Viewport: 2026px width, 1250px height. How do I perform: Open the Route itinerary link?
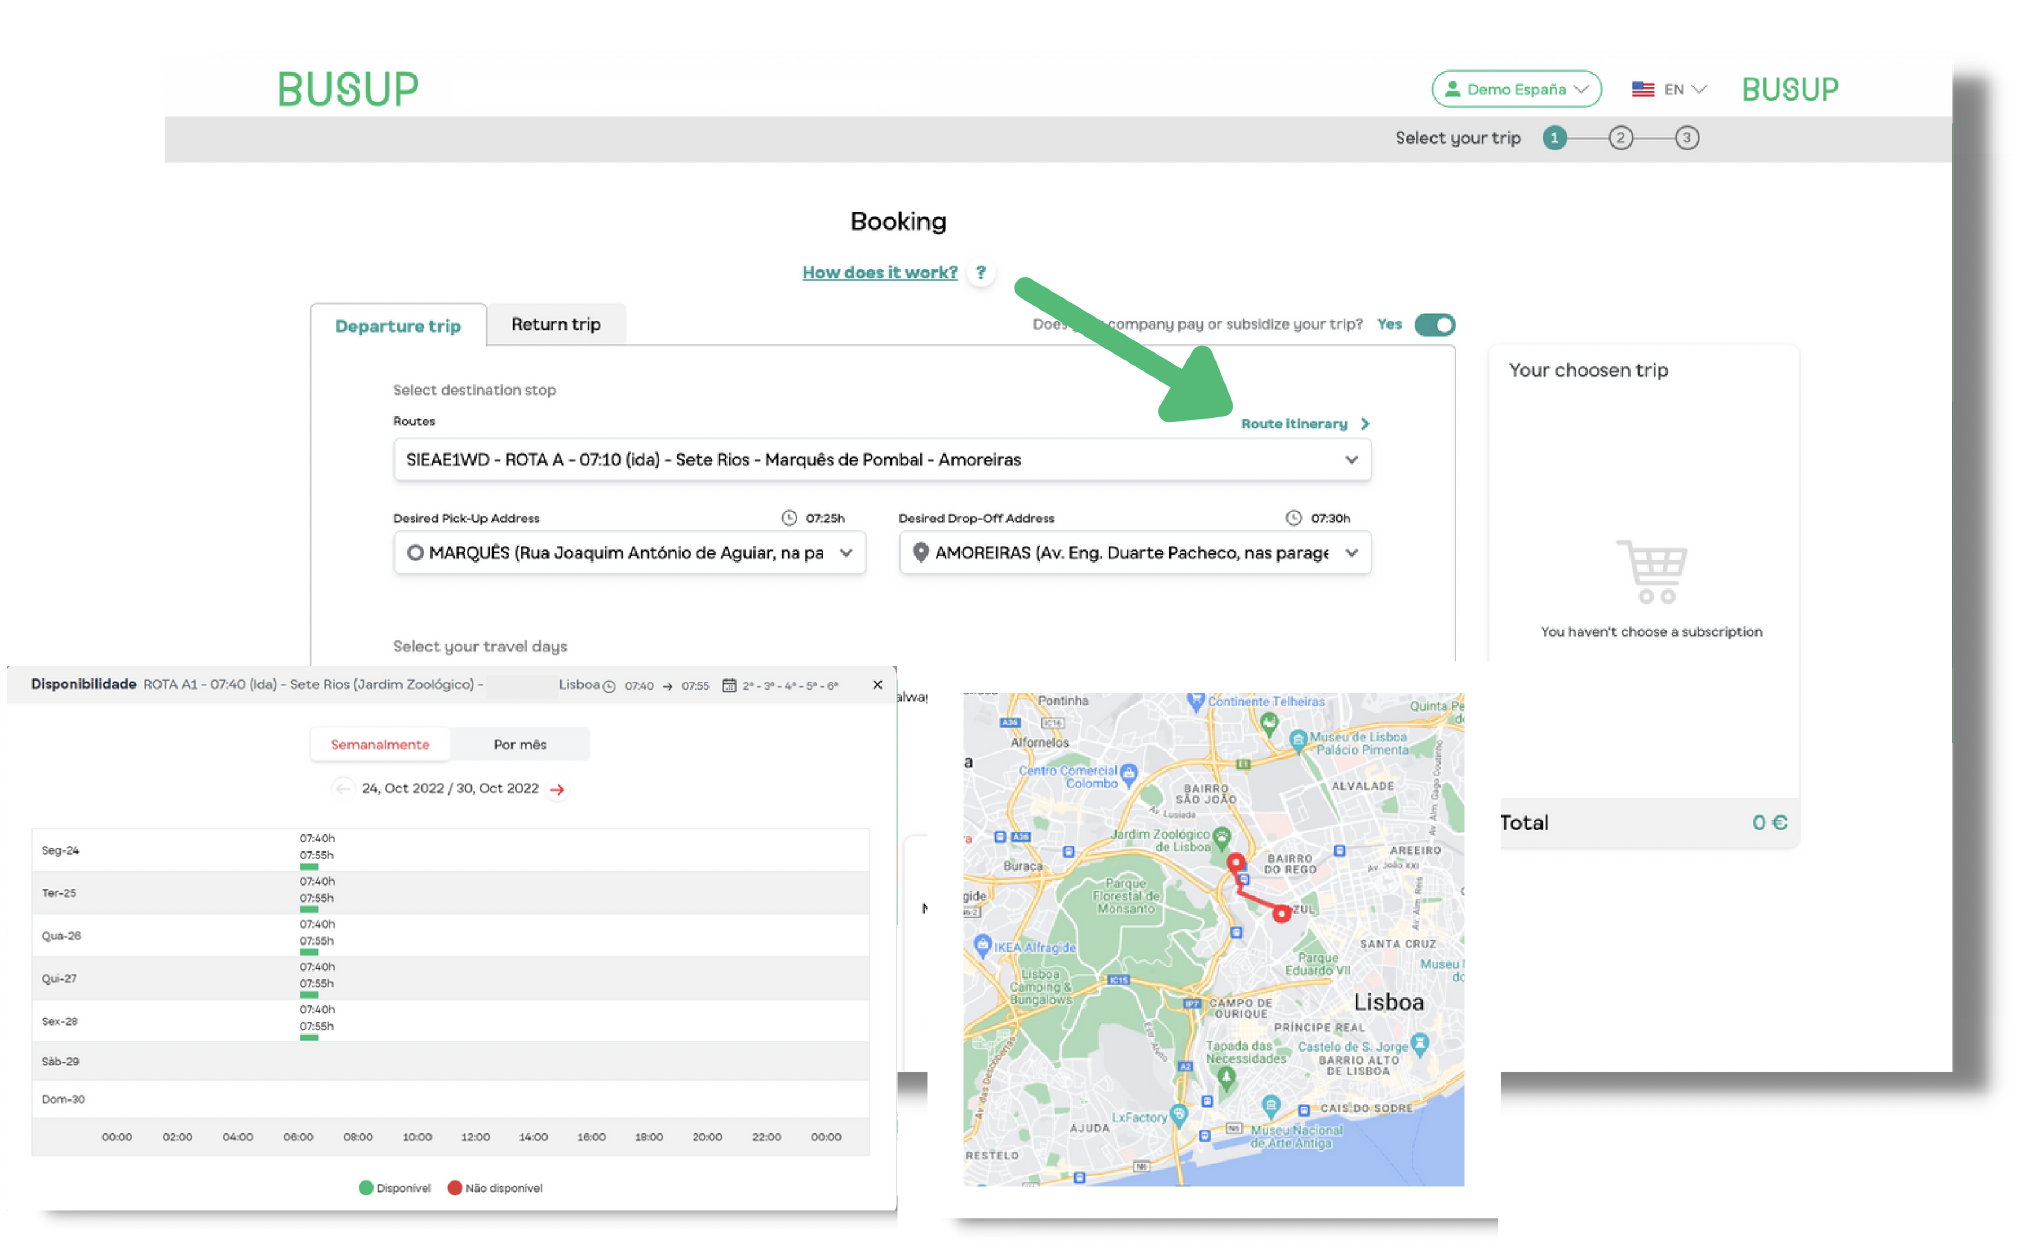(x=1294, y=424)
